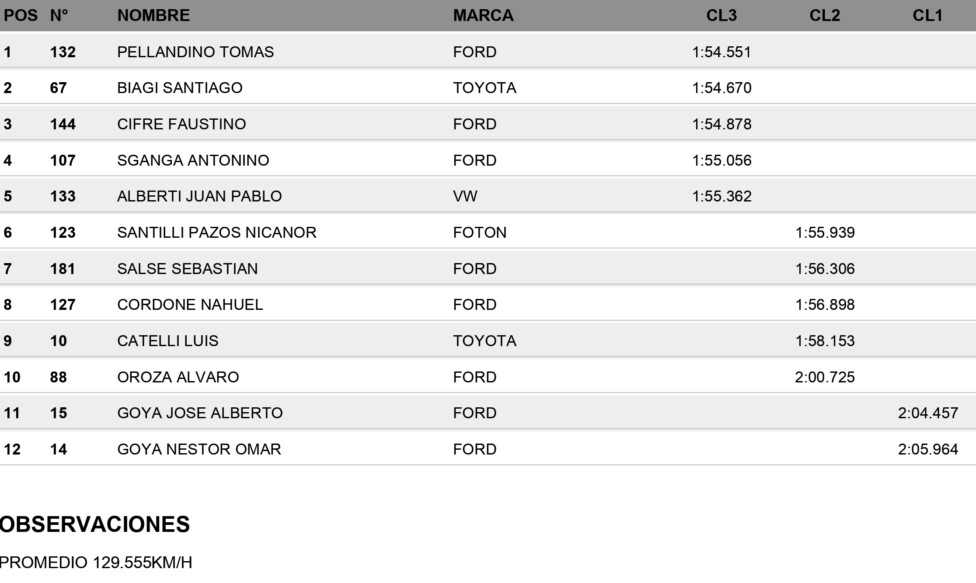Viewport: 976px width, 583px height.
Task: Click the MARCA column header
Action: point(483,16)
